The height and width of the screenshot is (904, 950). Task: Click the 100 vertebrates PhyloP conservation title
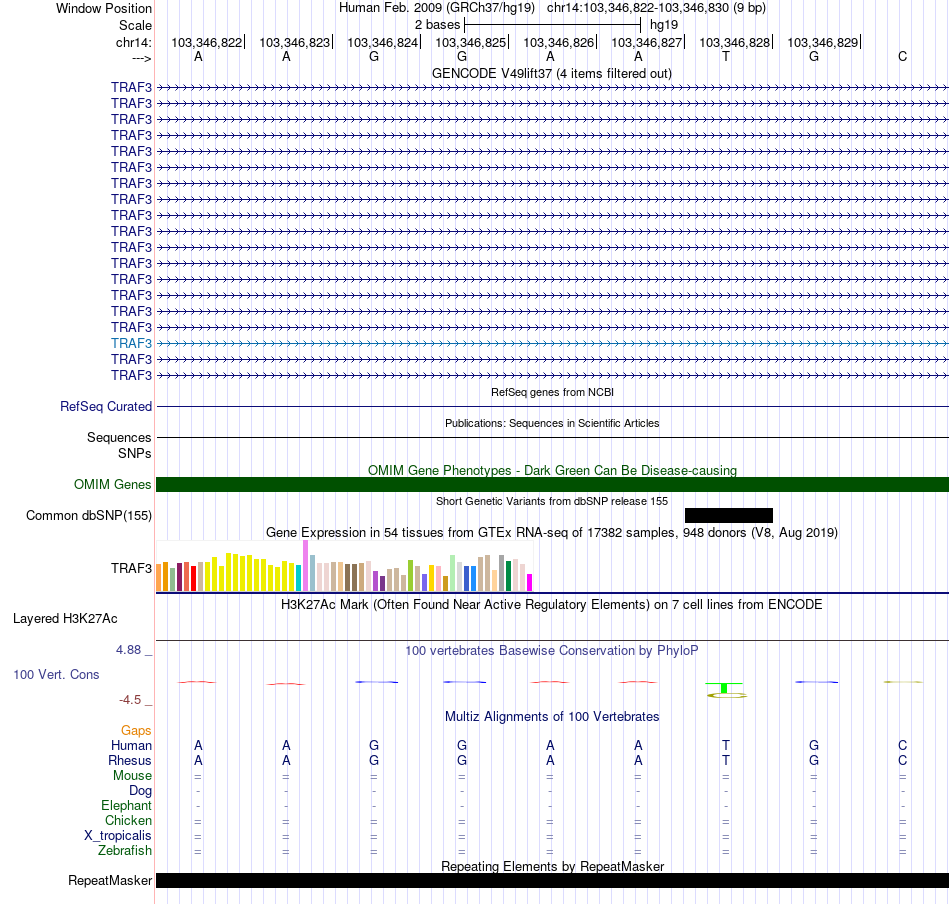(551, 651)
